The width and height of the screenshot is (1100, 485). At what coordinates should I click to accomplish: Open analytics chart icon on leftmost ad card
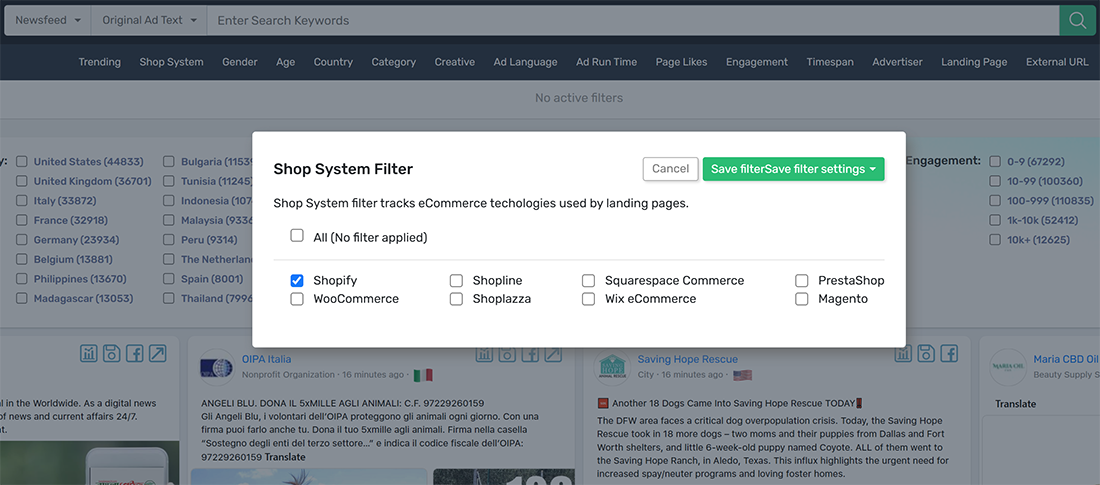click(88, 353)
